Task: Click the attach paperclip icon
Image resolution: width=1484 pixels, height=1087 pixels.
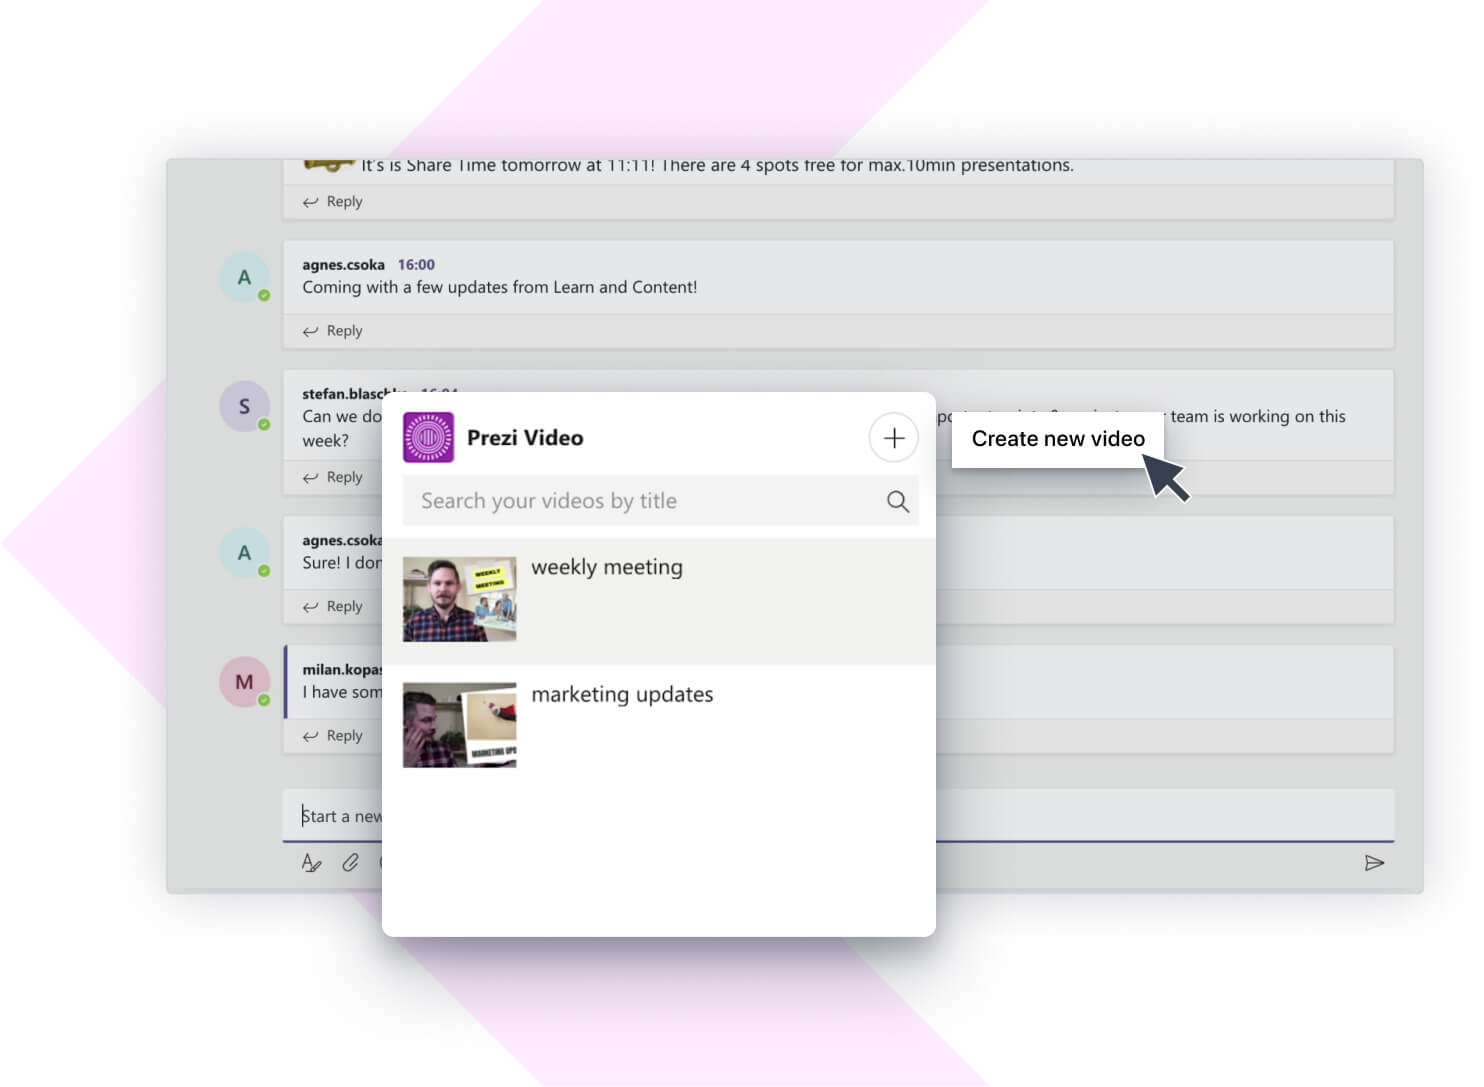Action: coord(350,863)
